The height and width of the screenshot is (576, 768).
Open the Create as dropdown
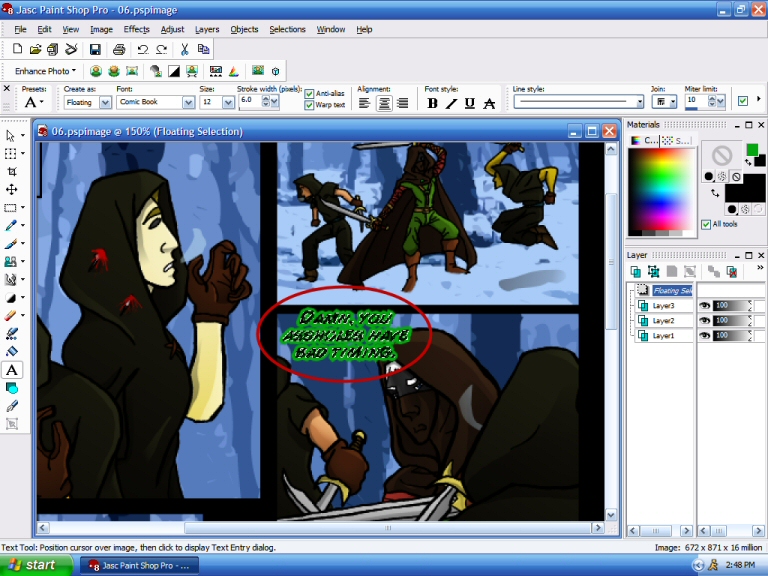pyautogui.click(x=103, y=102)
